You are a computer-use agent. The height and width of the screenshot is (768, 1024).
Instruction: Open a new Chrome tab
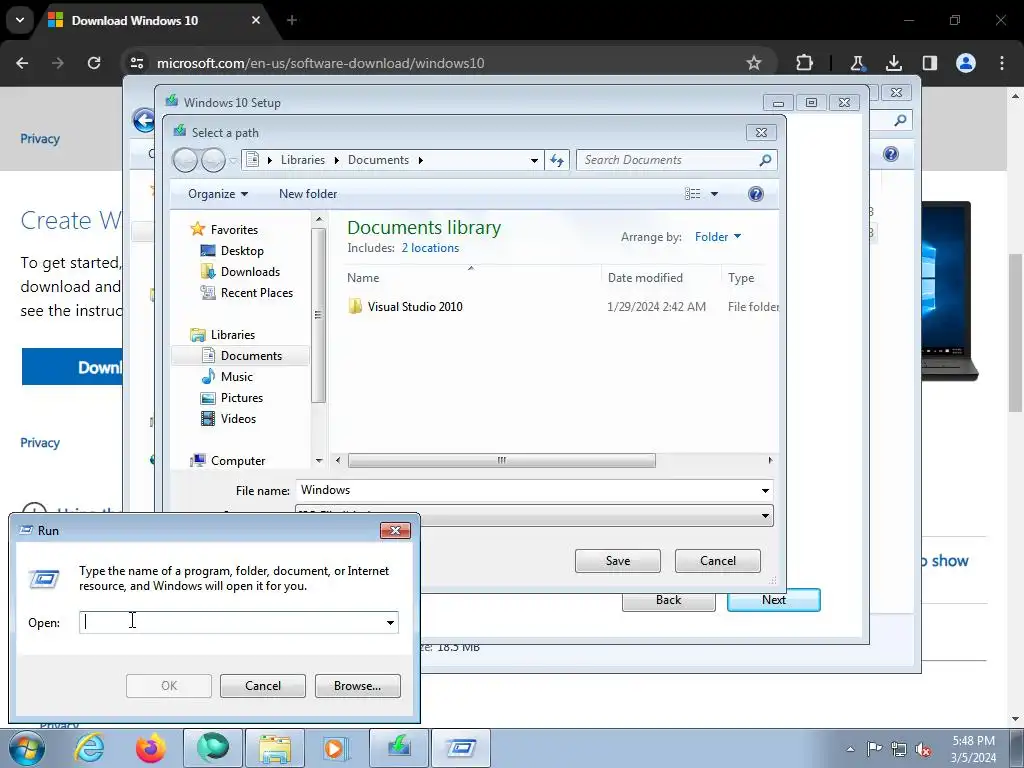(x=292, y=20)
